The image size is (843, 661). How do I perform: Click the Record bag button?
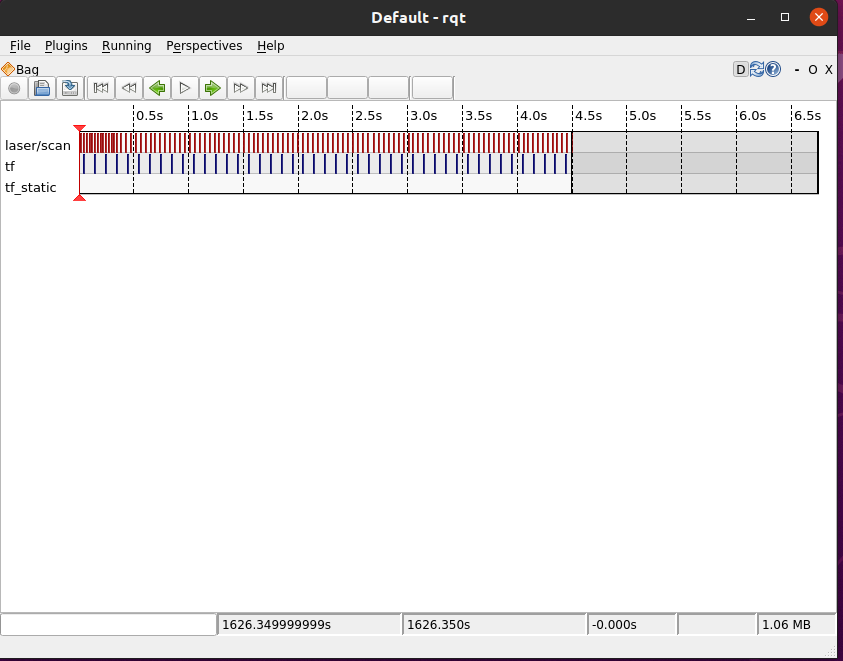pyautogui.click(x=14, y=88)
